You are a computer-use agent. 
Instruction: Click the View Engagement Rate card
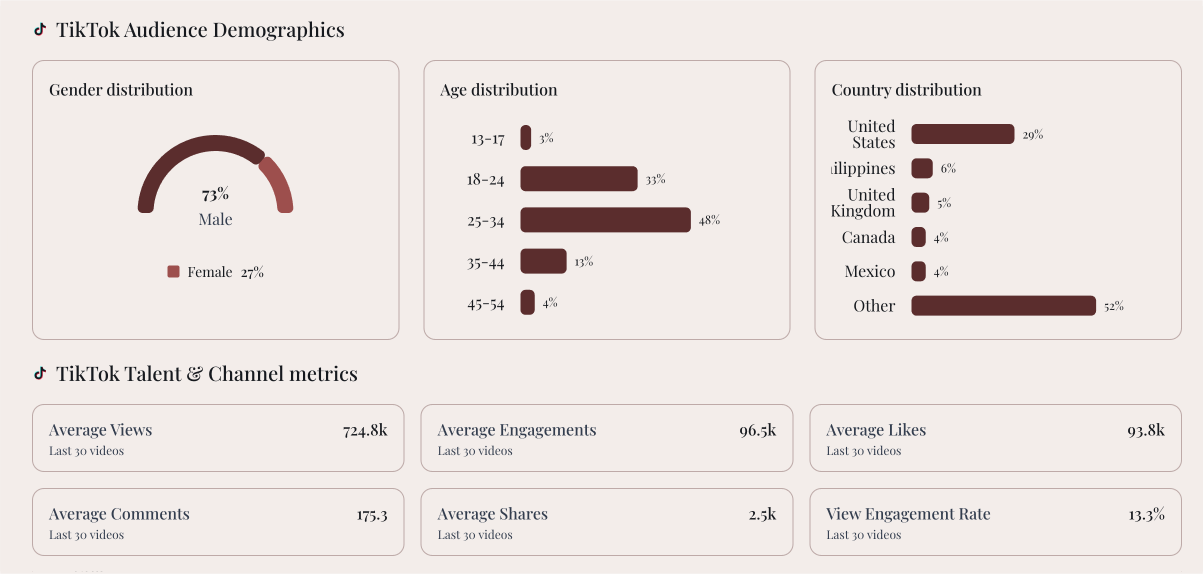coord(995,522)
